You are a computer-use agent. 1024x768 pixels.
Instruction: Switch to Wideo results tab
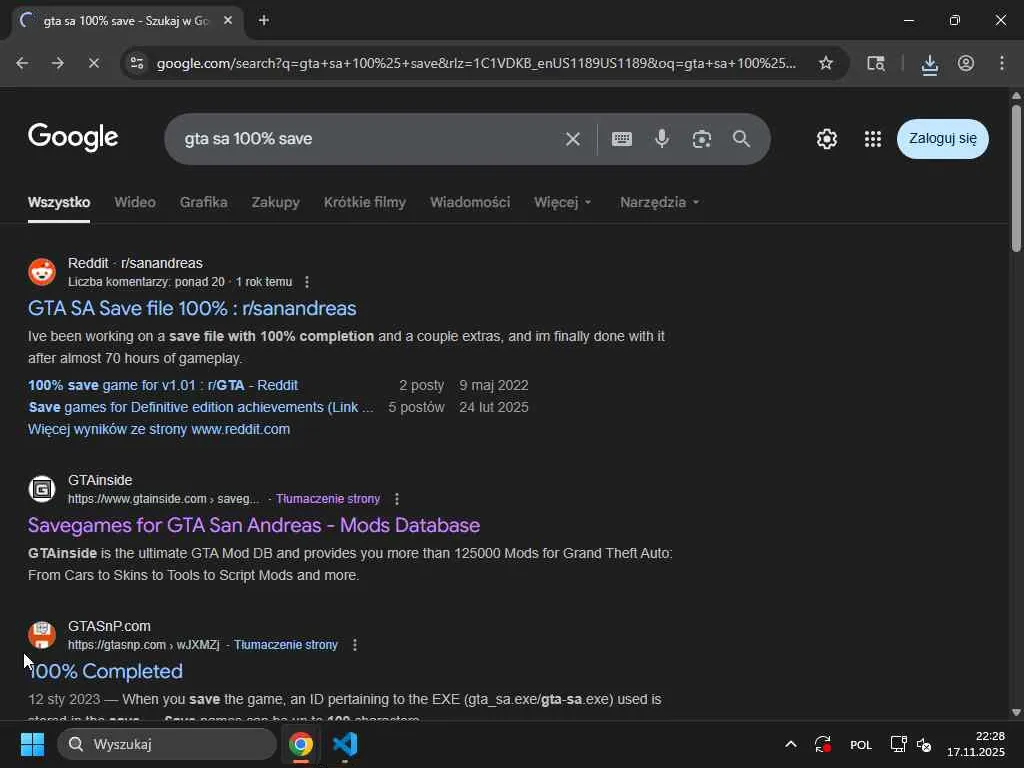(135, 202)
